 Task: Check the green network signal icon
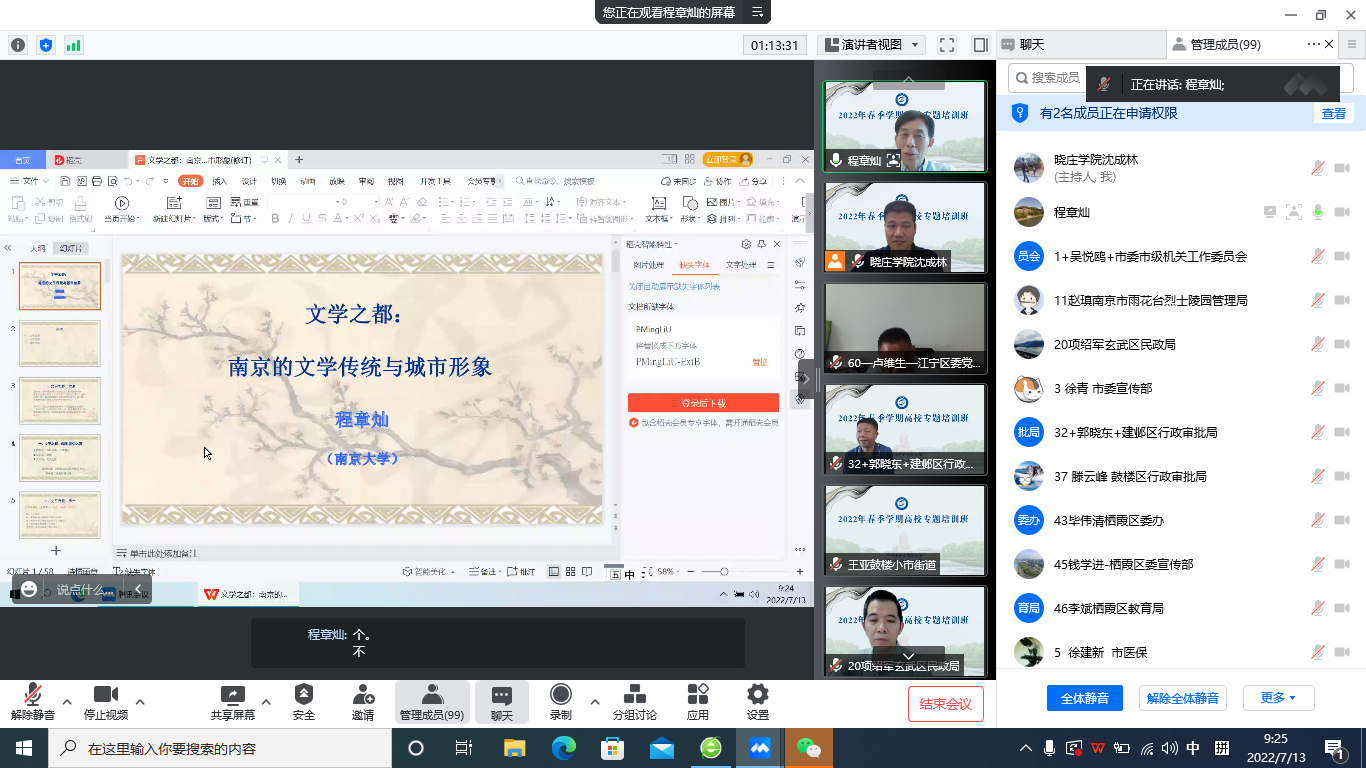coord(74,45)
